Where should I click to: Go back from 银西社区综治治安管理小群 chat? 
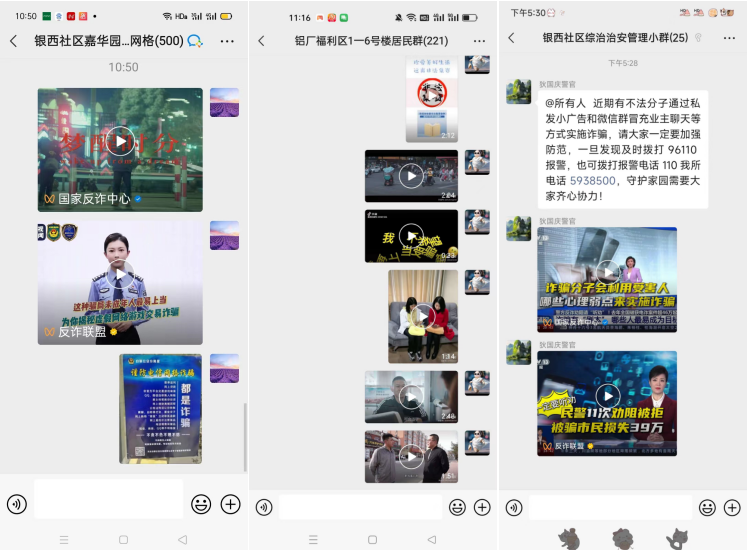[512, 38]
